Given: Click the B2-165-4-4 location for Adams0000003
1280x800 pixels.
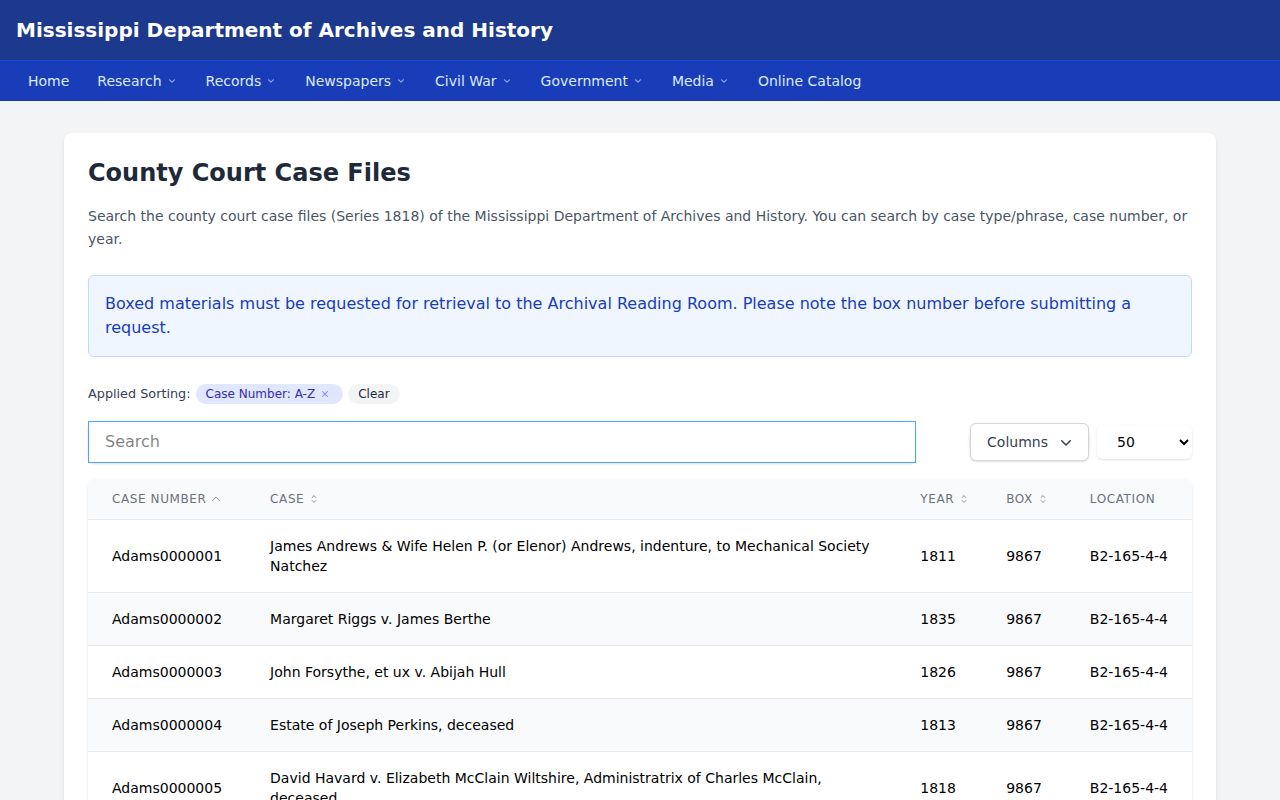Looking at the screenshot, I should (1129, 672).
